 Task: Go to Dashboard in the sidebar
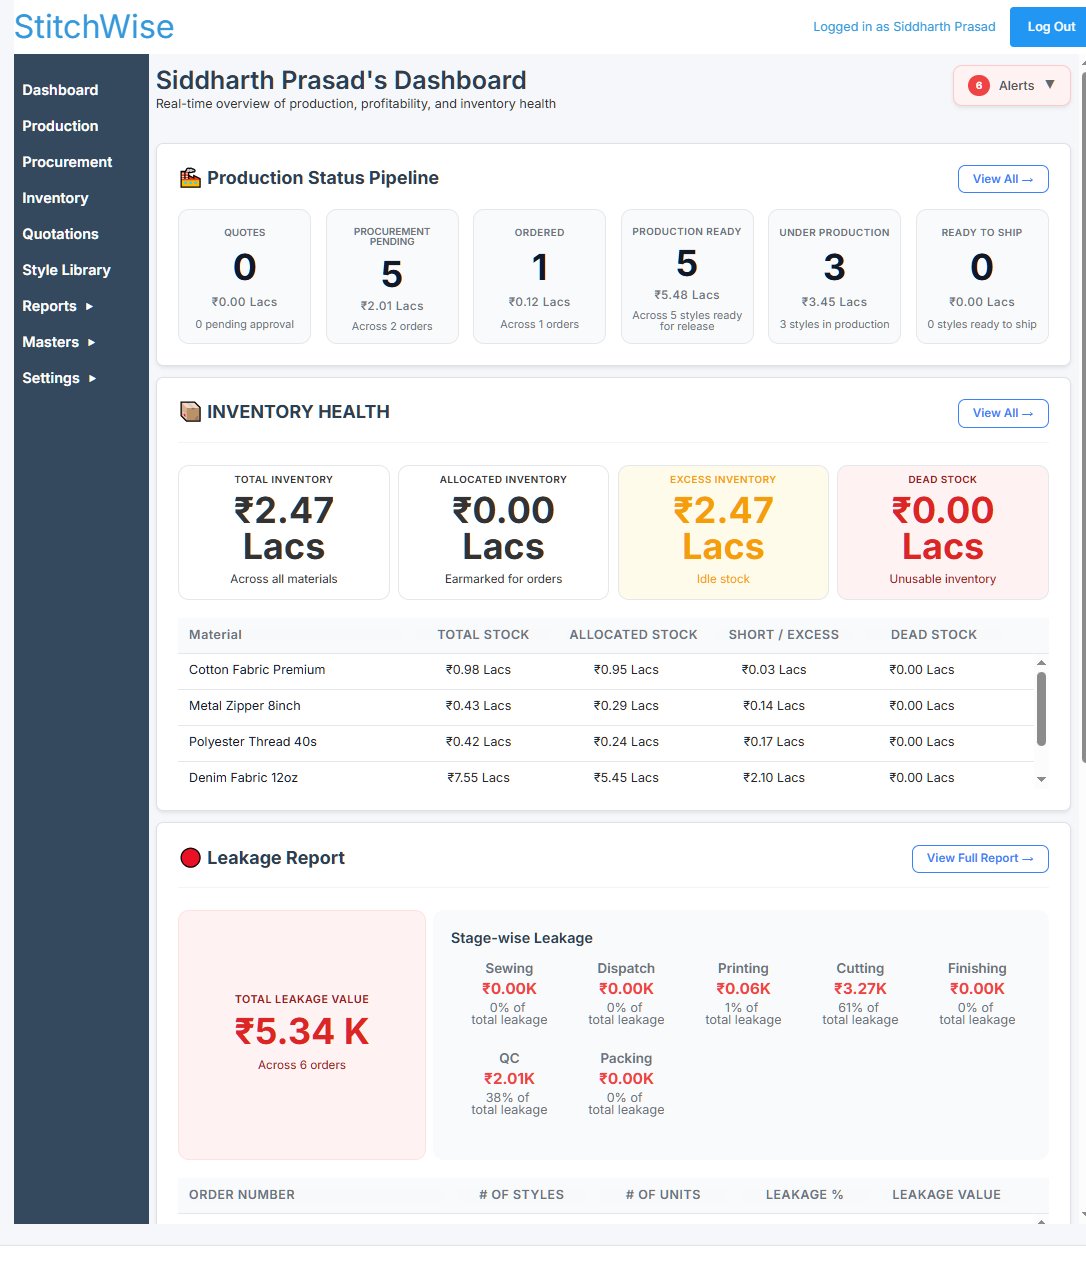pyautogui.click(x=60, y=90)
